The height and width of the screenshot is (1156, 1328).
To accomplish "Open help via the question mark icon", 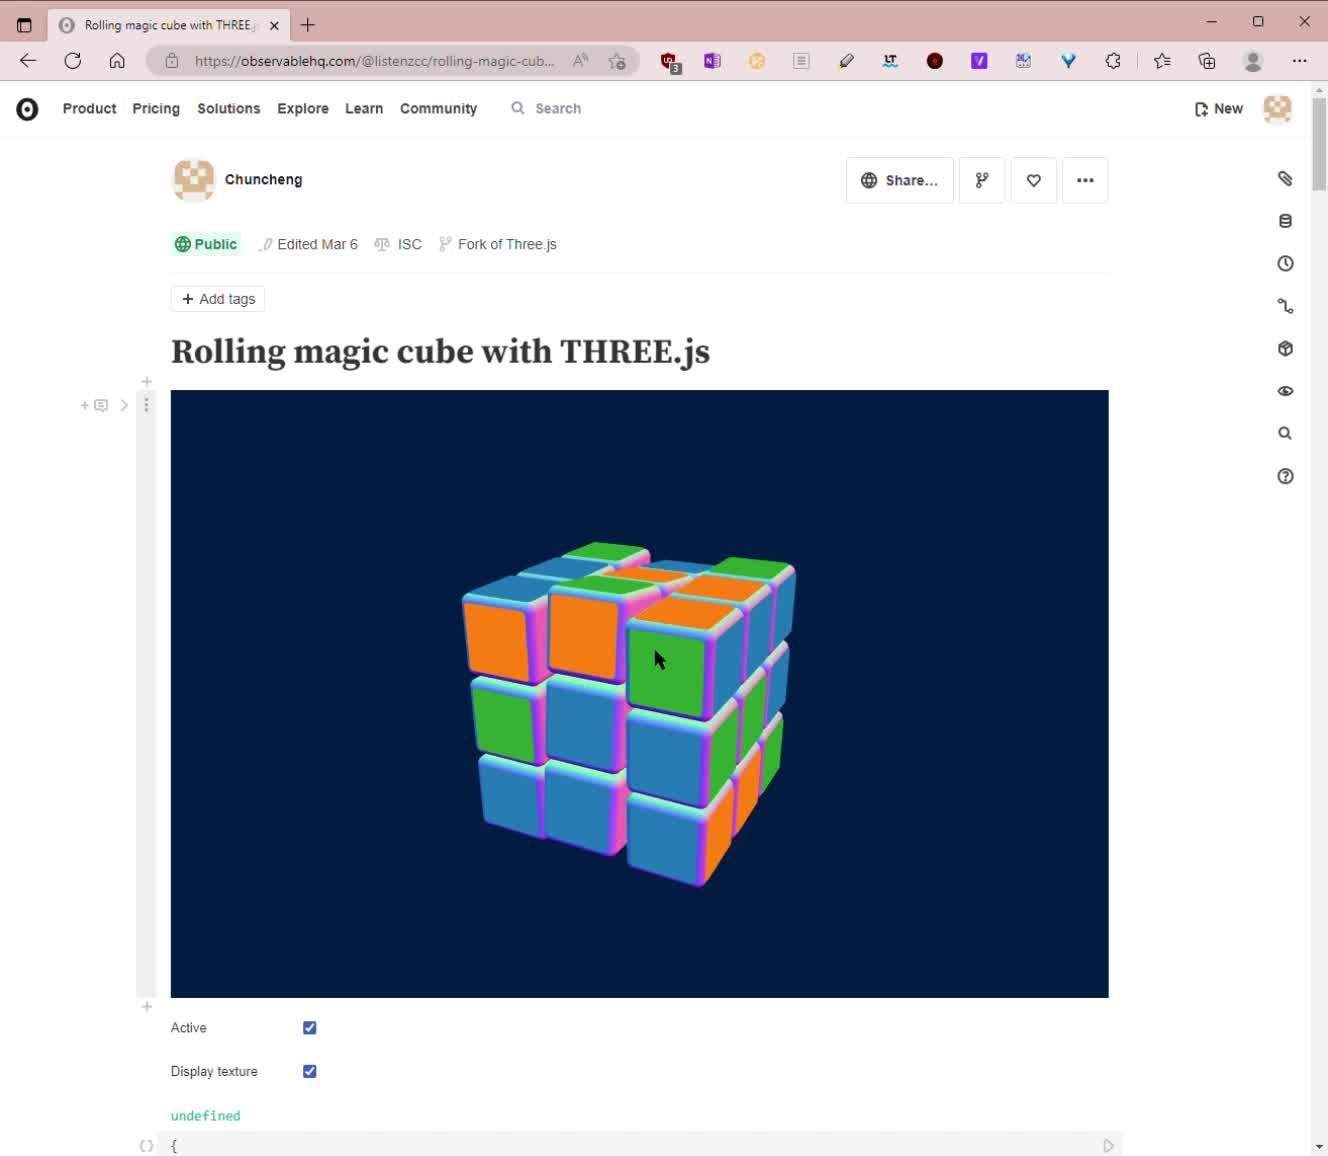I will click(1285, 476).
